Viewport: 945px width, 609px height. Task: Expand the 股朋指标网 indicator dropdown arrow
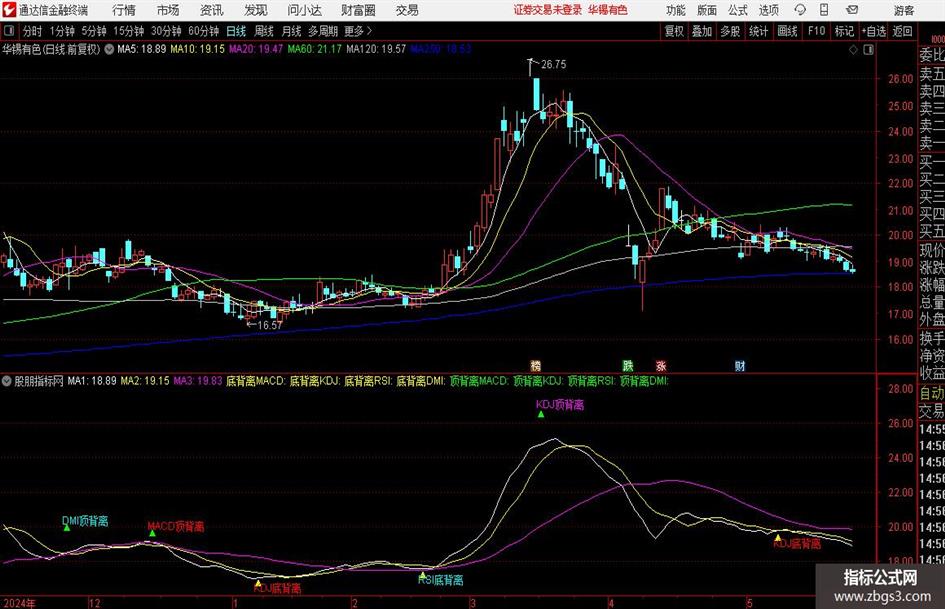pos(7,381)
